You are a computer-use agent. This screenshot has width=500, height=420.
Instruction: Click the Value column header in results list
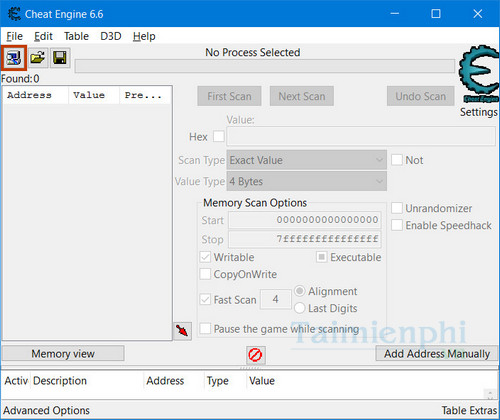(x=94, y=95)
